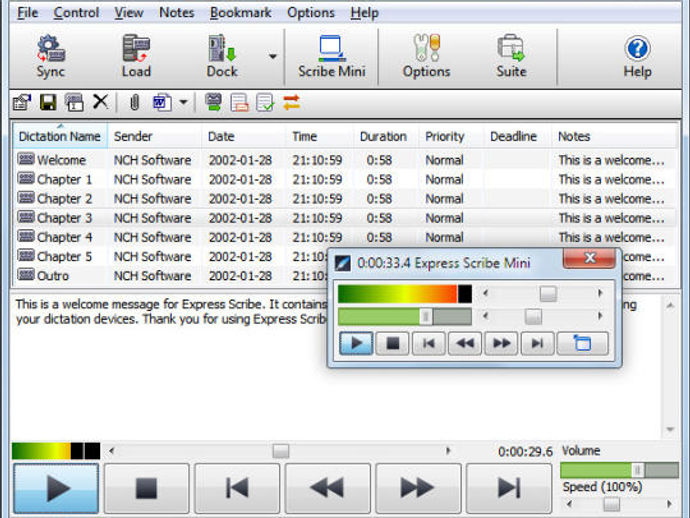Click the Scribe Mini speed slider thumb
The image size is (690, 518).
point(533,316)
